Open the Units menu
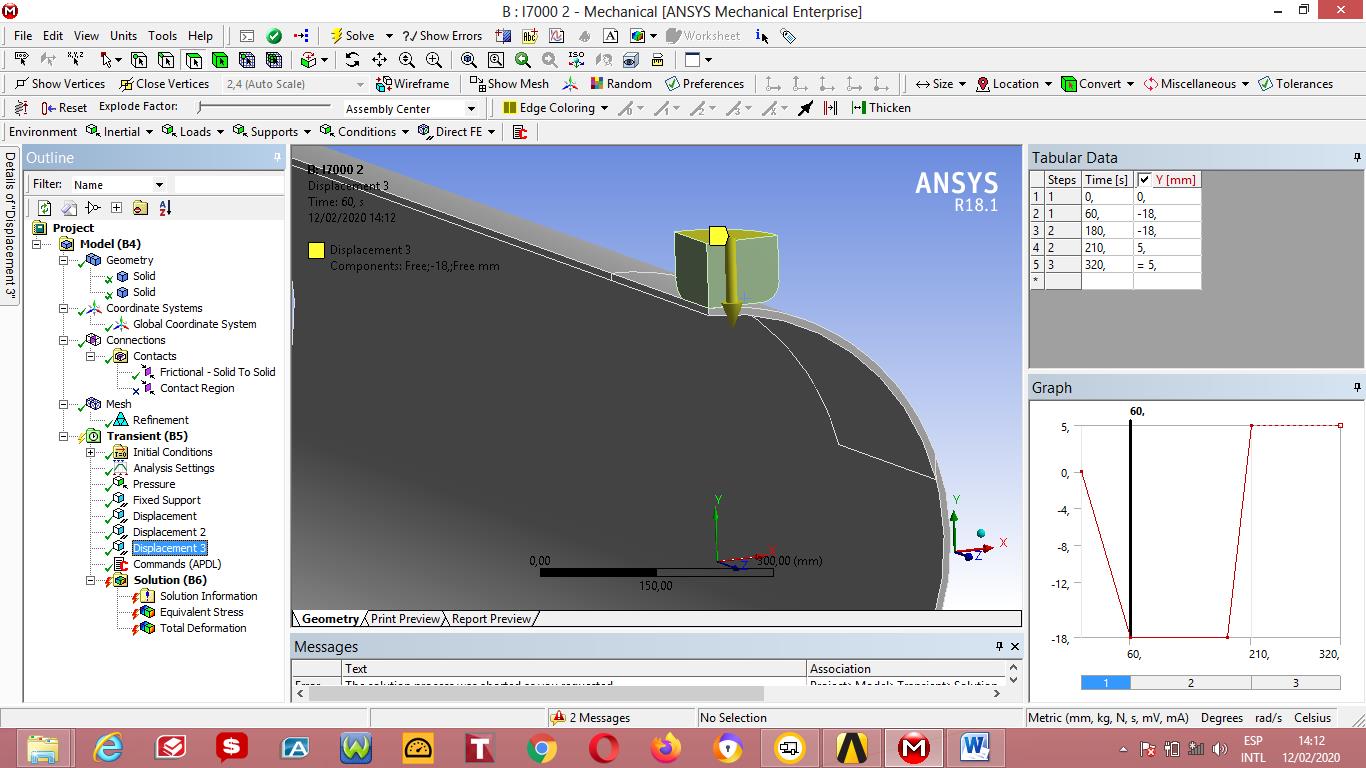Viewport: 1366px width, 768px height. (123, 36)
